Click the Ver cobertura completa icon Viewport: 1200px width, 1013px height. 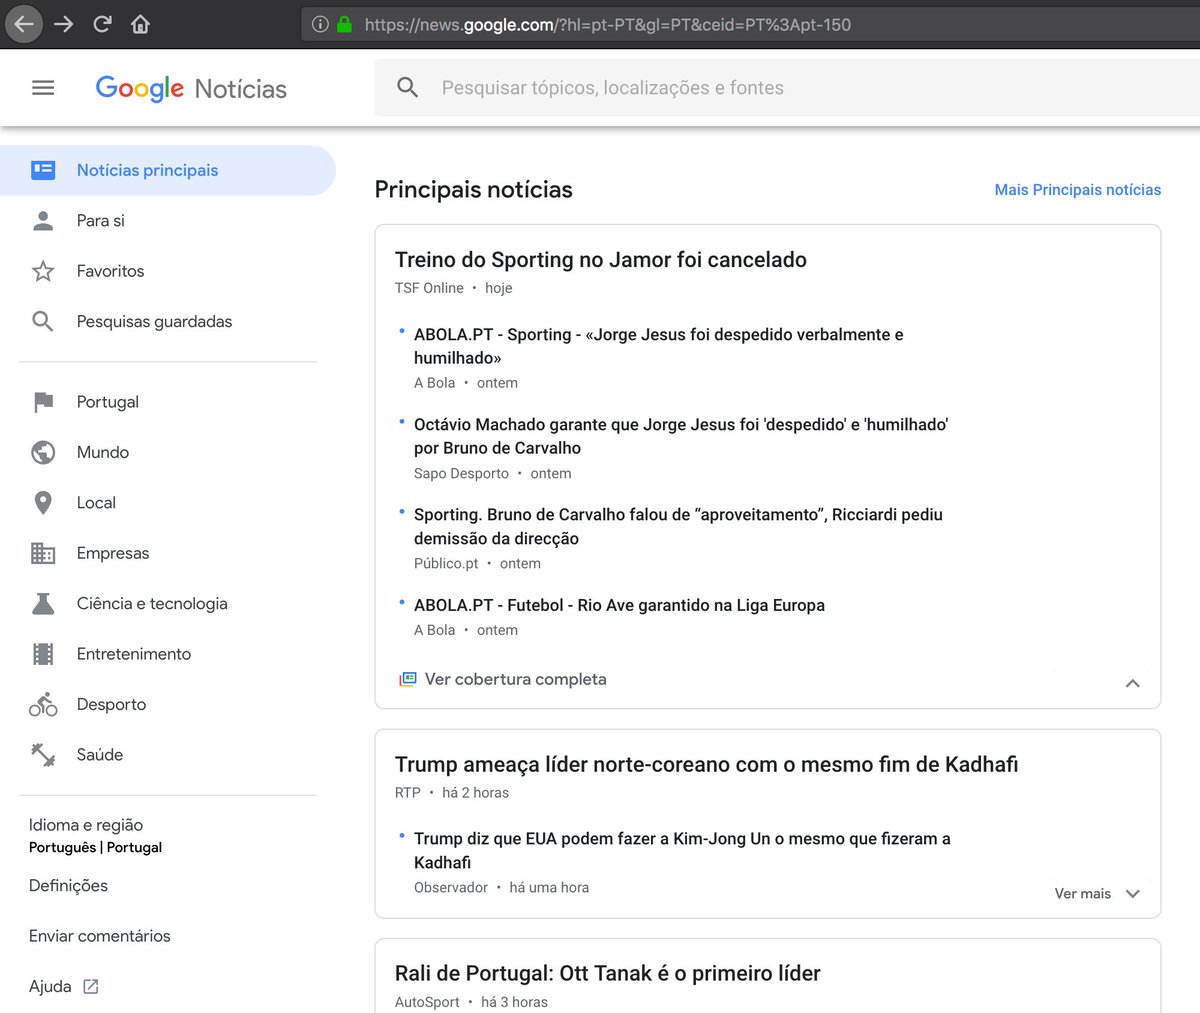click(x=407, y=679)
